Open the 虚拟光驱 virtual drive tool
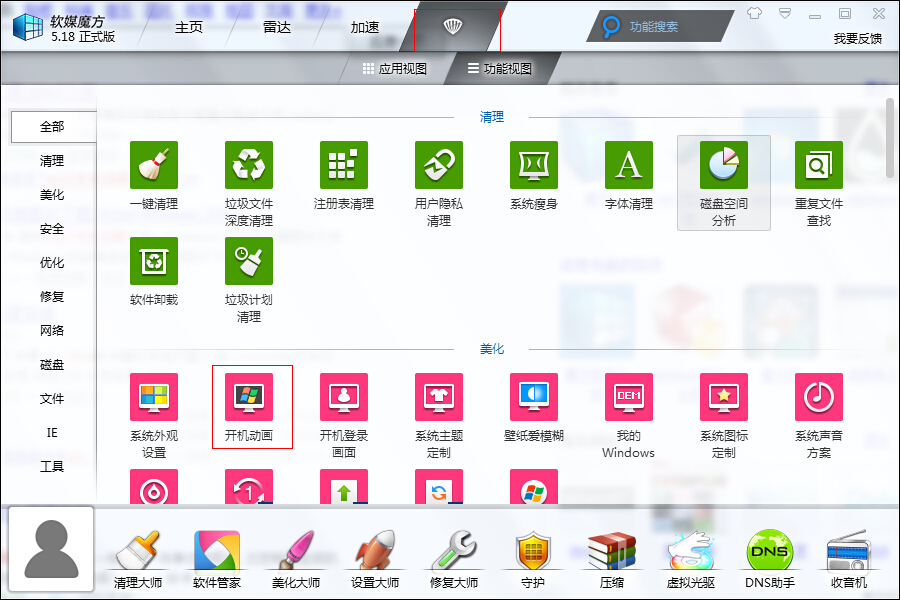The image size is (900, 600). point(690,555)
